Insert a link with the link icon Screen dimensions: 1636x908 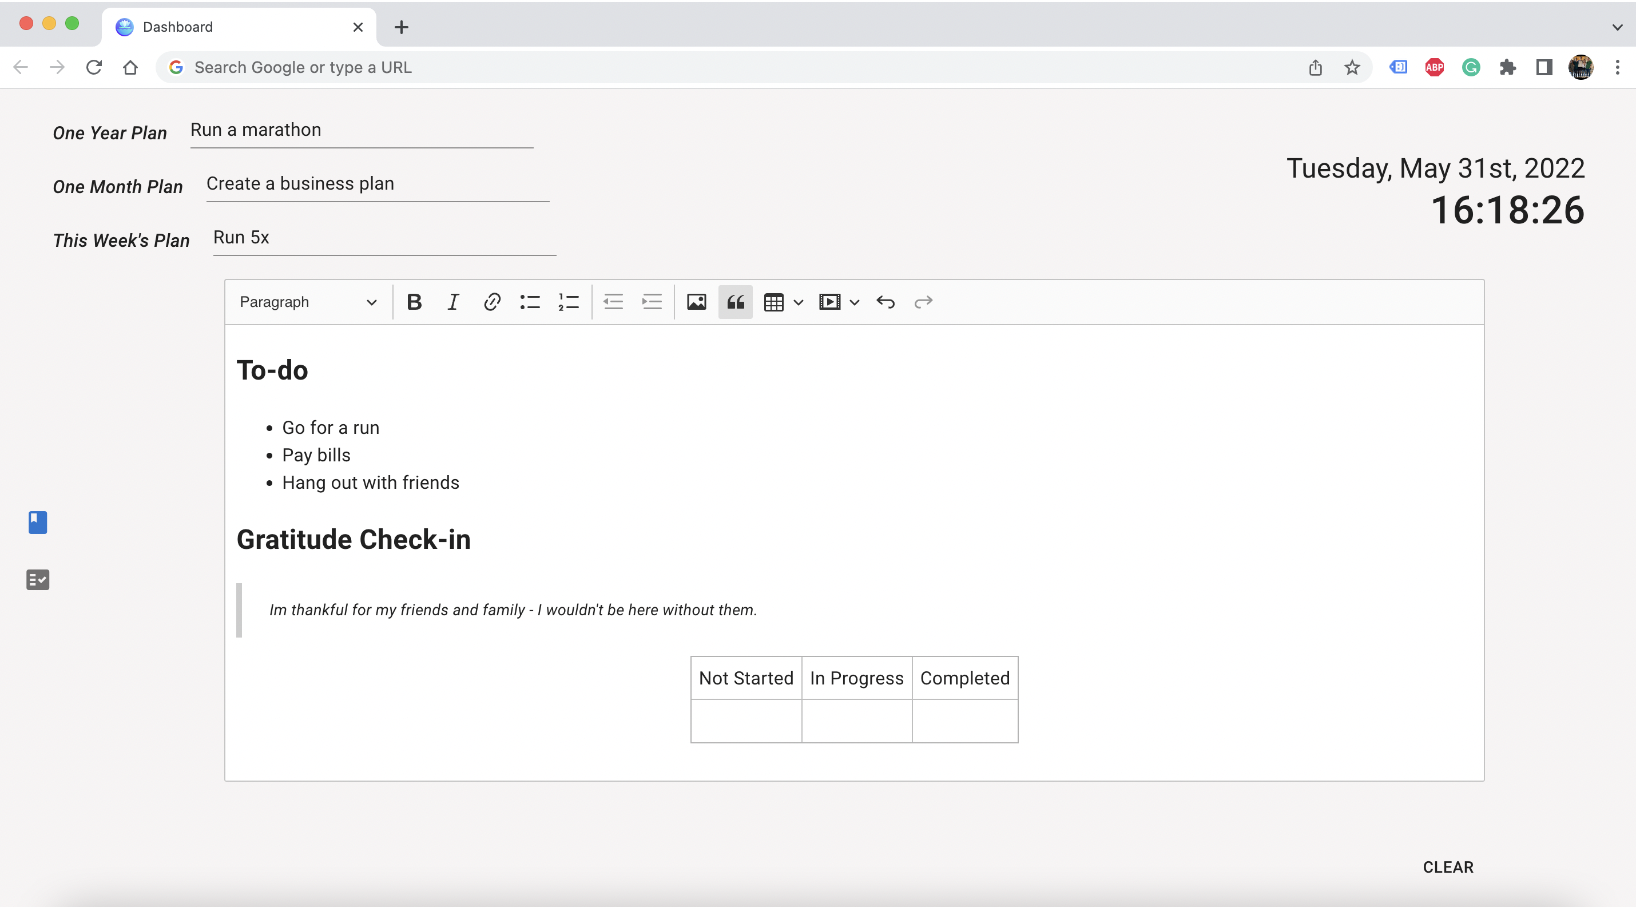[x=491, y=302]
